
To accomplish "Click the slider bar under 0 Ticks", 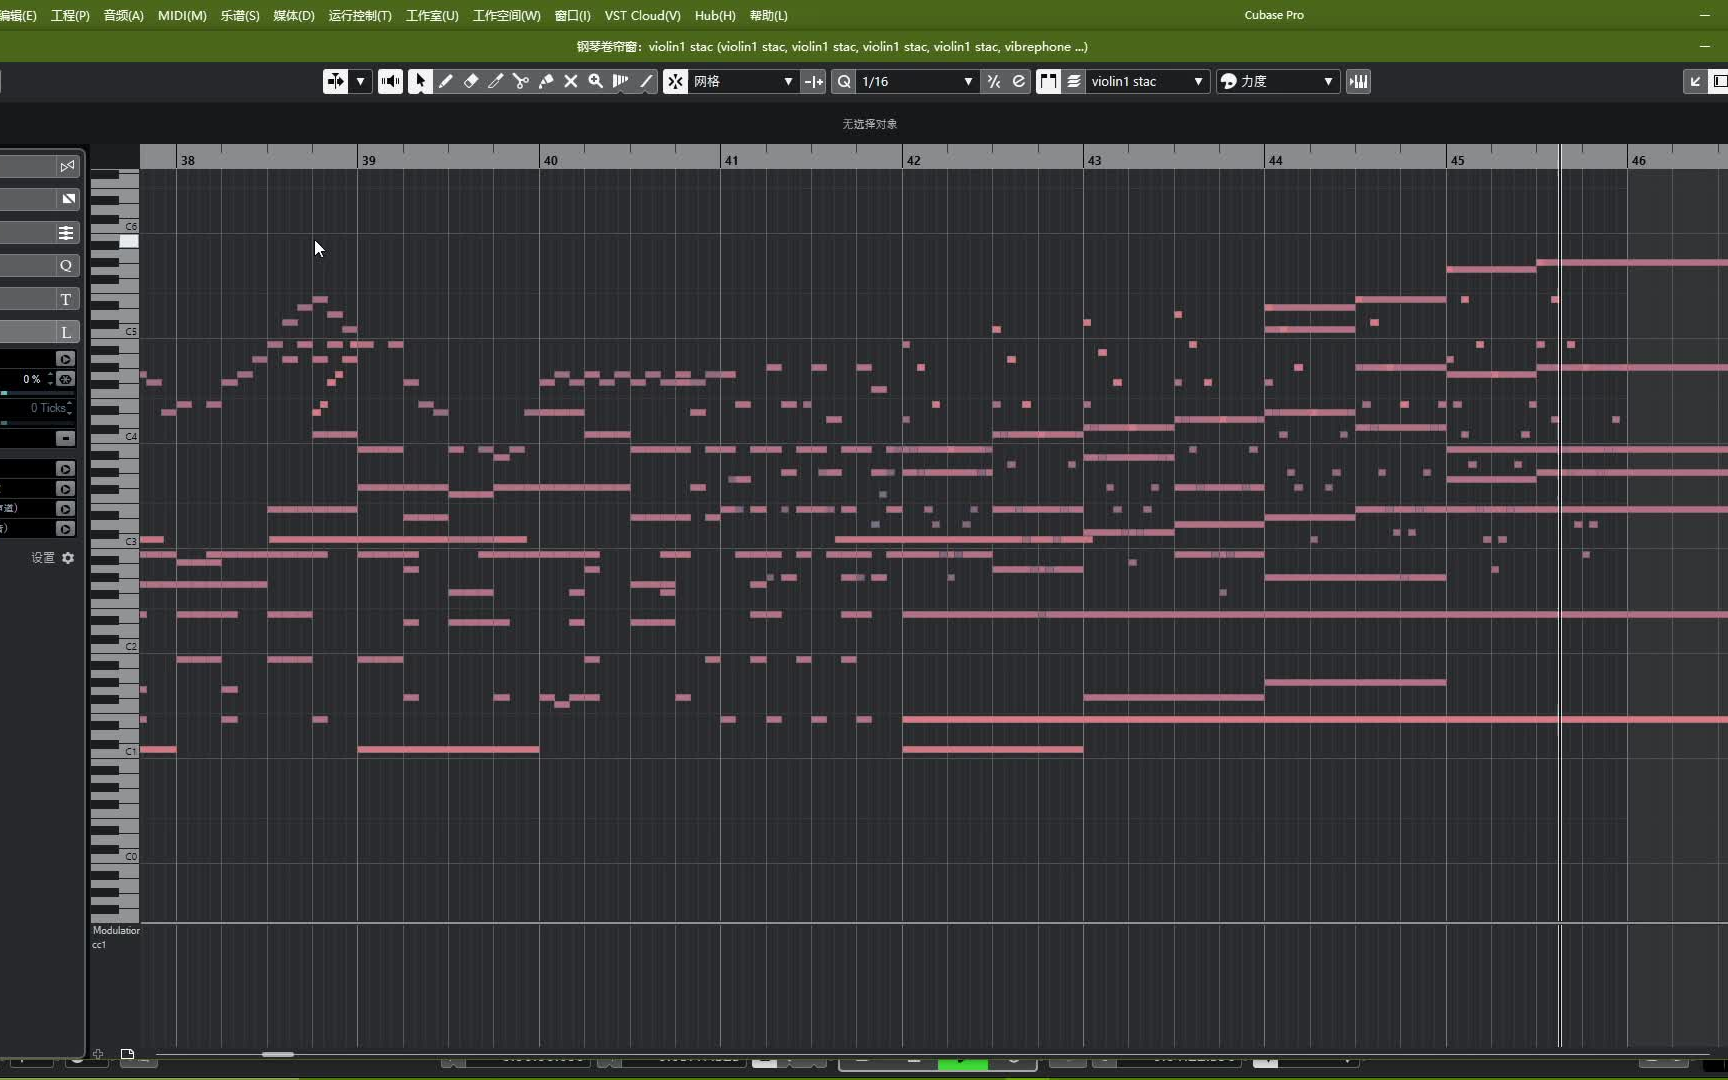I will pos(37,423).
